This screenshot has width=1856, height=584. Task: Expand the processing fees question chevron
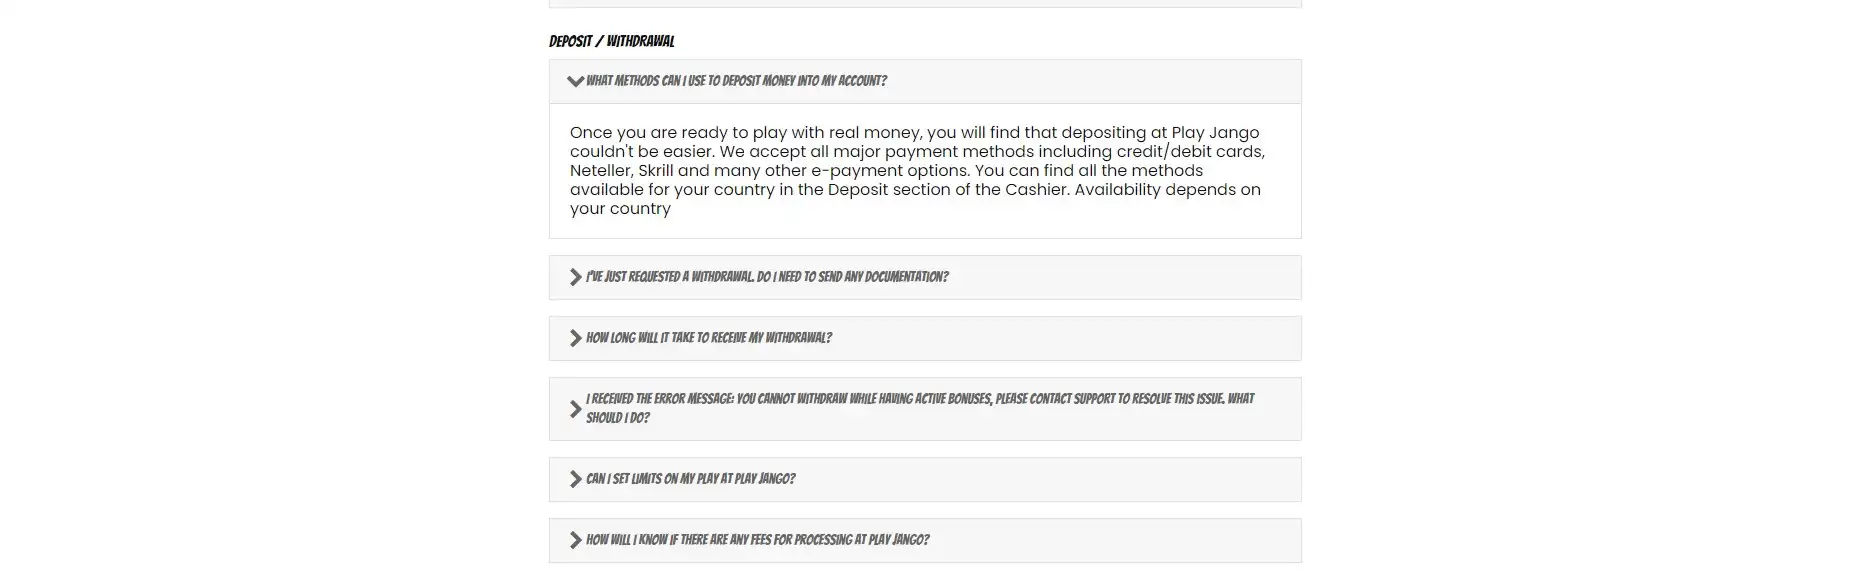[575, 540]
